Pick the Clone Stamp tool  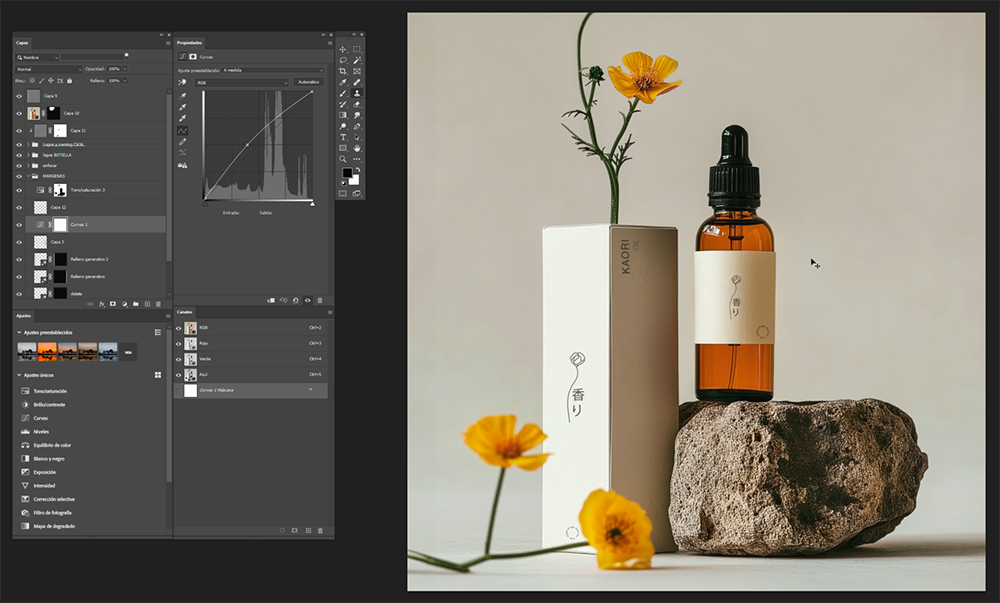click(357, 92)
